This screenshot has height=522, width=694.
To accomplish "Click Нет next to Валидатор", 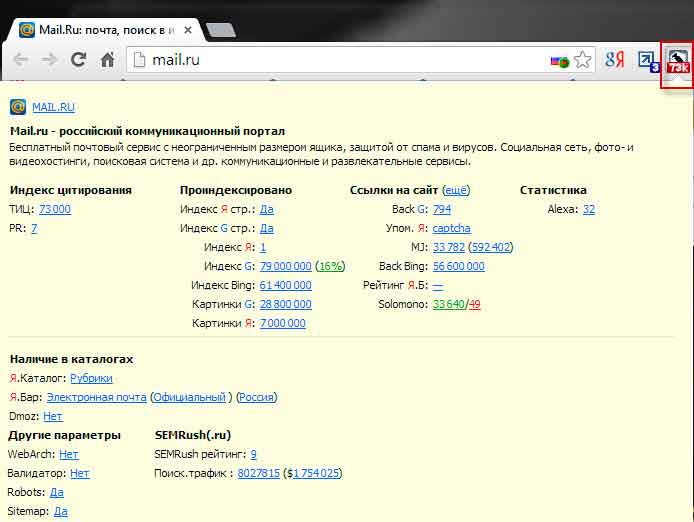I will pyautogui.click(x=80, y=473).
